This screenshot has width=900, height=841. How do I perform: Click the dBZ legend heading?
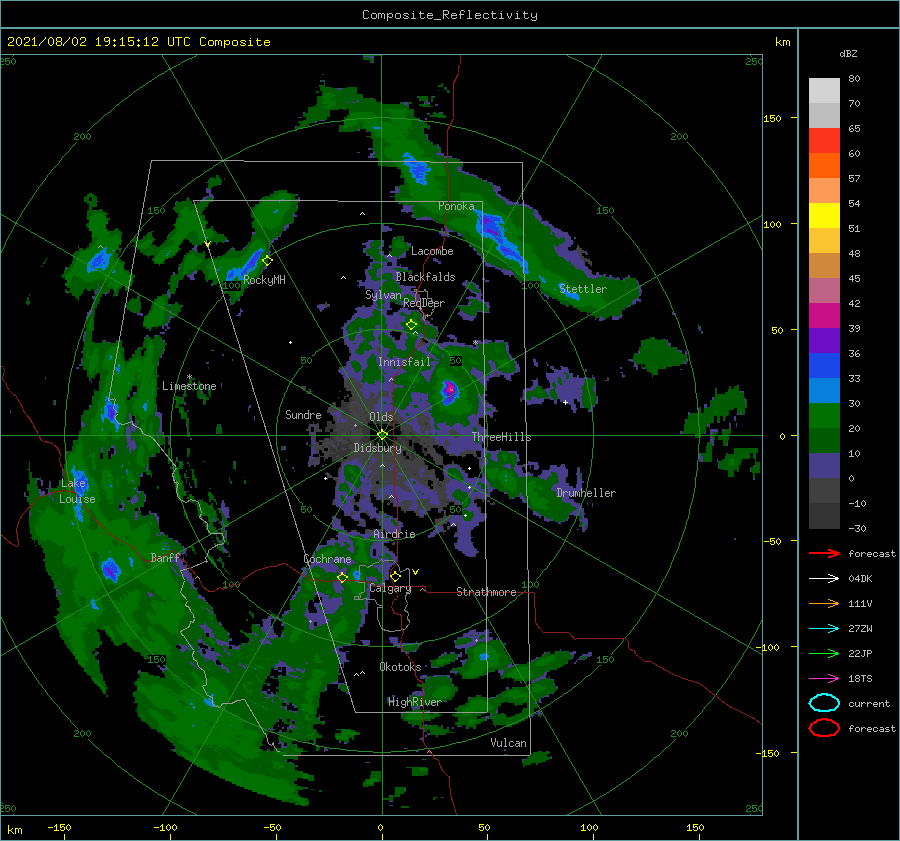pos(848,53)
